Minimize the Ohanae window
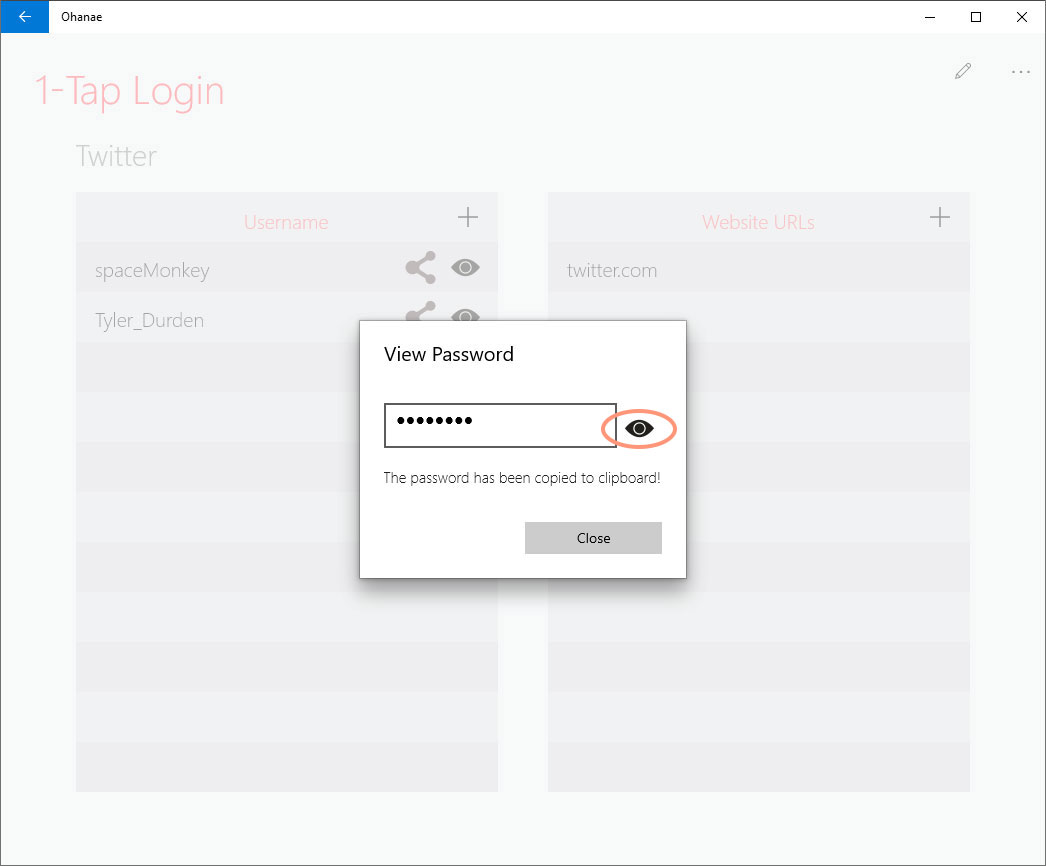The image size is (1046, 866). [x=930, y=17]
